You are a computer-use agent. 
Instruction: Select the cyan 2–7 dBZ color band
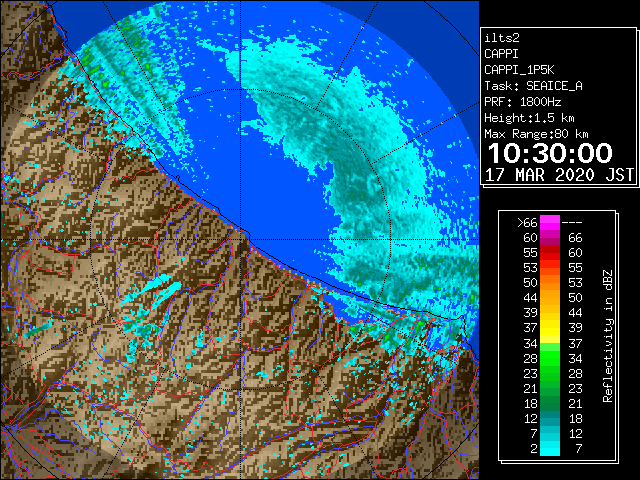(550, 449)
